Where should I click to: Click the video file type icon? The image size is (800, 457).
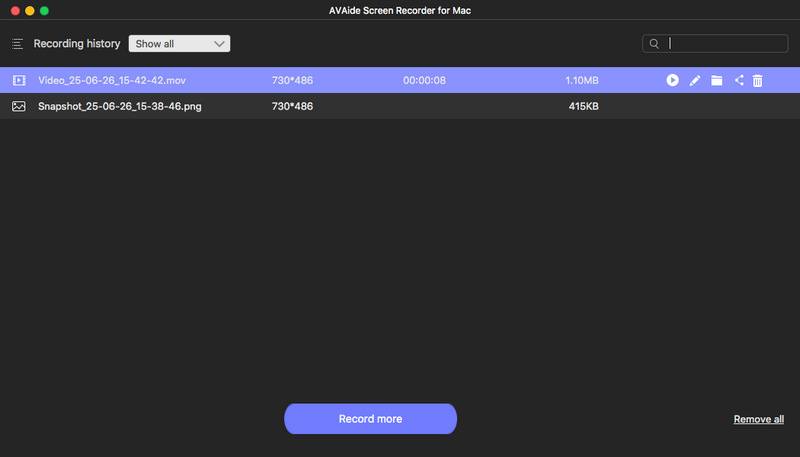(x=19, y=80)
